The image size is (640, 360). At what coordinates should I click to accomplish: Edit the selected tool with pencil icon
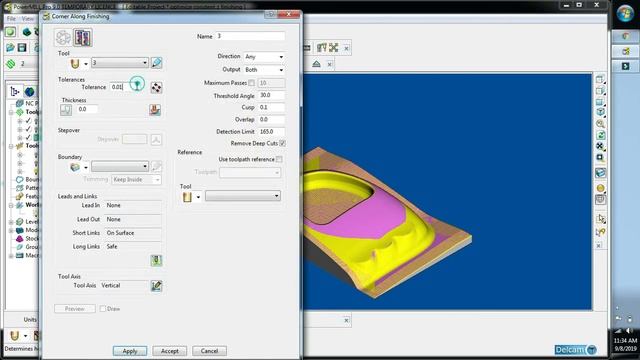coord(156,63)
